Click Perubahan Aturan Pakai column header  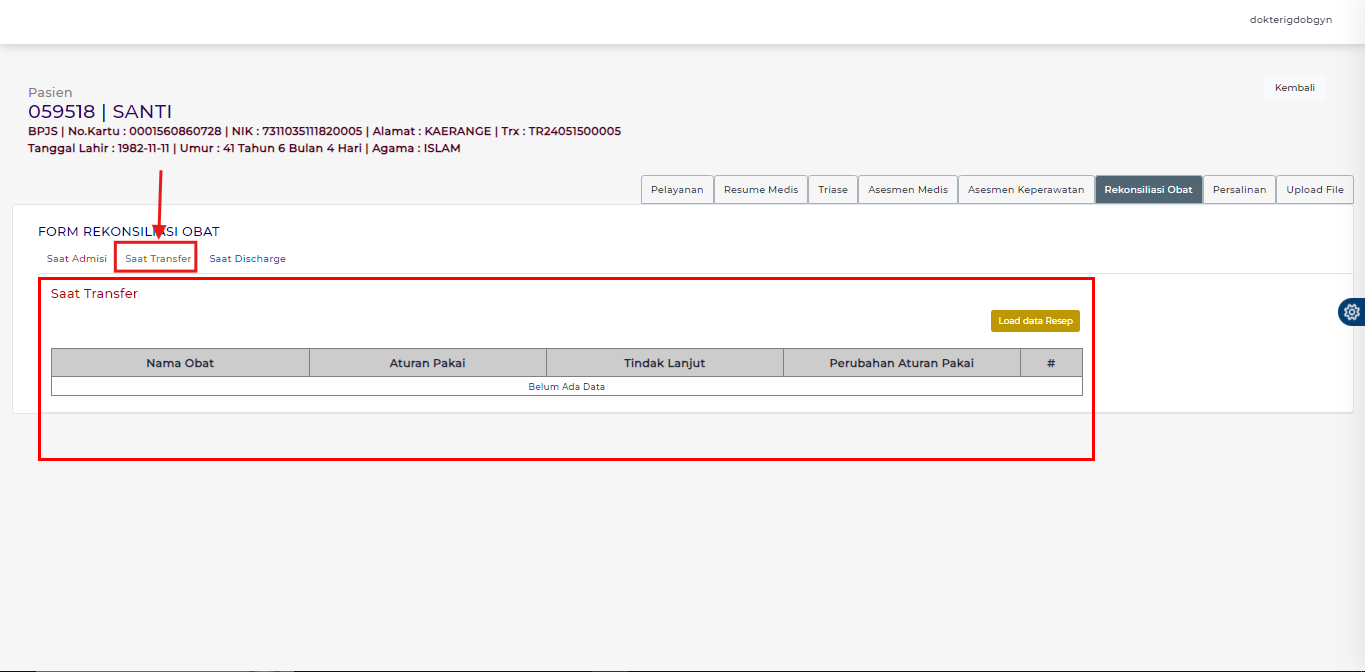tap(901, 363)
